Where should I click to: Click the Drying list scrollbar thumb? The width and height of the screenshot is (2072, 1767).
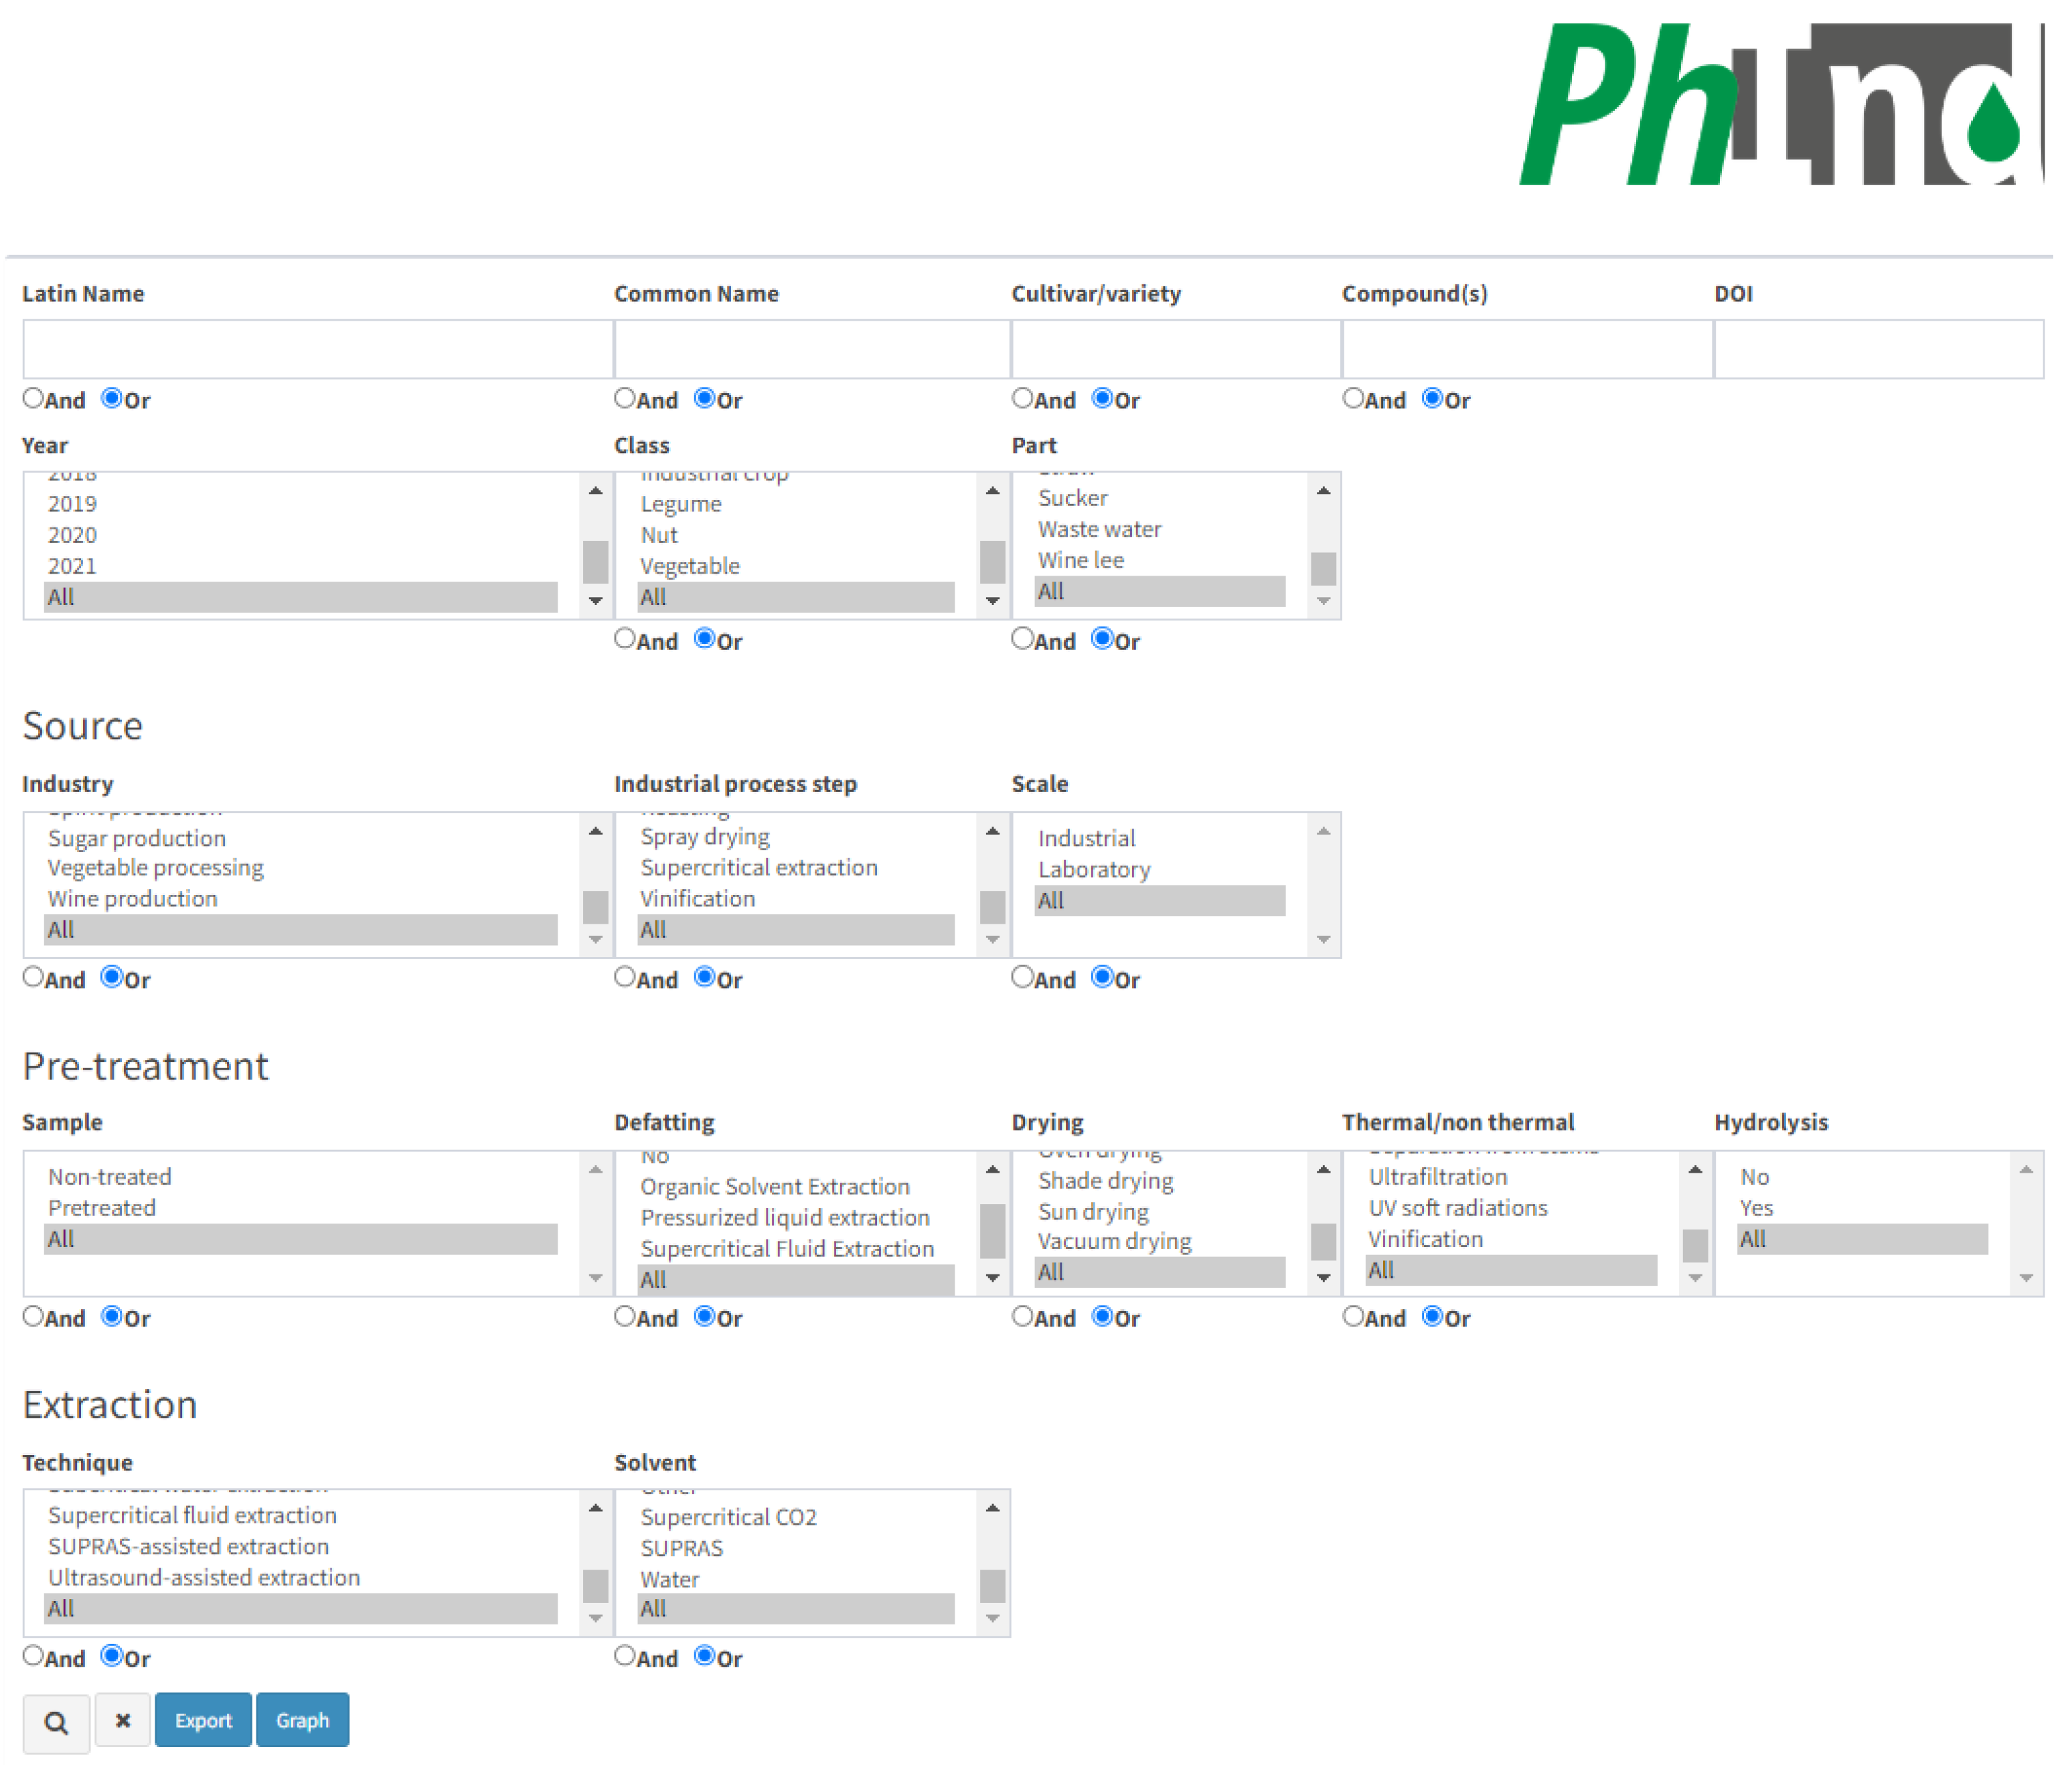[x=1323, y=1242]
